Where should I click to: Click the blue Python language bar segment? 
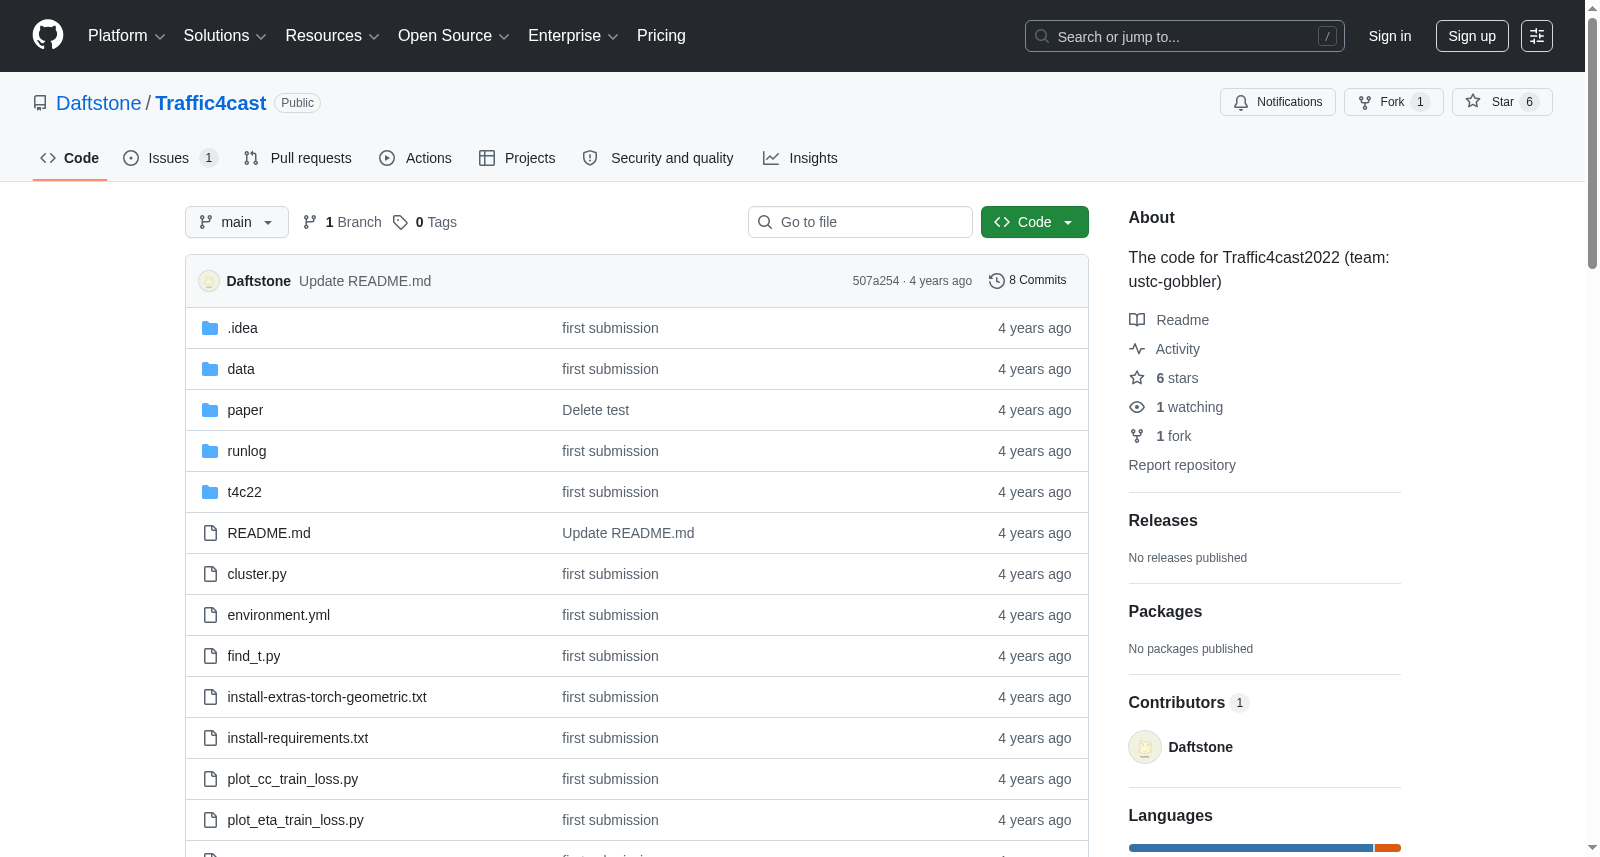click(1251, 848)
